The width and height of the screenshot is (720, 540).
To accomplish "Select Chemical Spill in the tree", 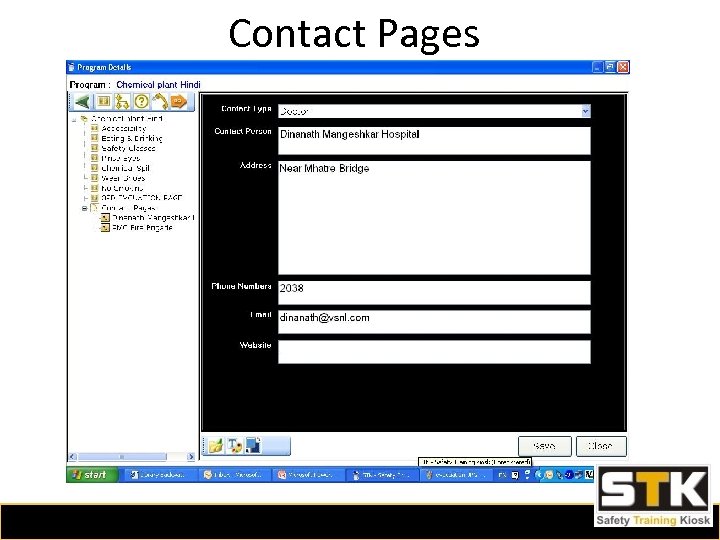I will point(125,168).
